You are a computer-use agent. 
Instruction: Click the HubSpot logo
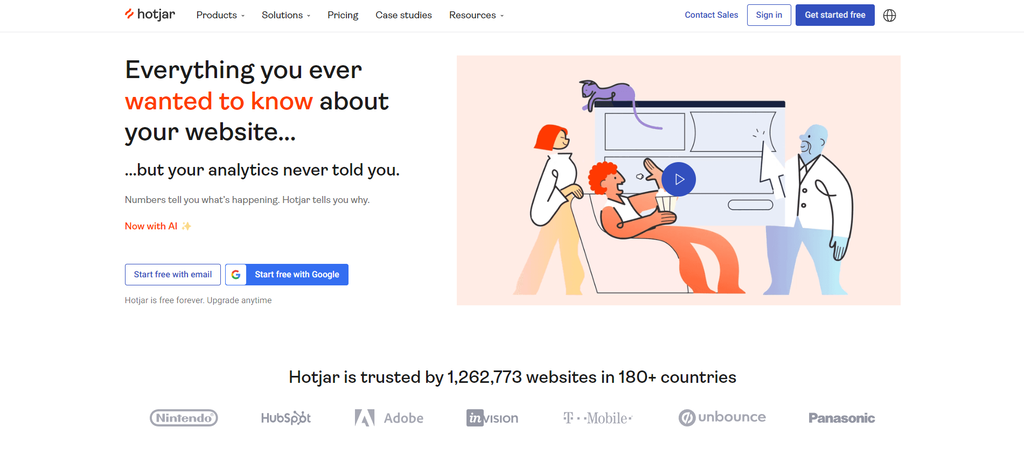pos(286,418)
